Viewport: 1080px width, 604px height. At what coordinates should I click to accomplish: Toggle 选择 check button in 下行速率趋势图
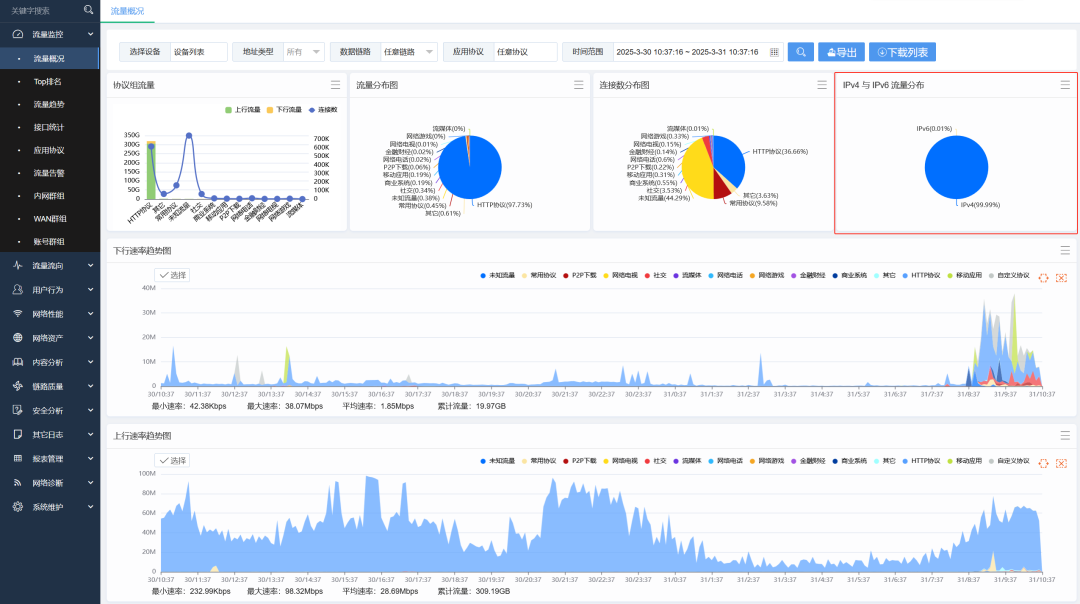pyautogui.click(x=172, y=275)
